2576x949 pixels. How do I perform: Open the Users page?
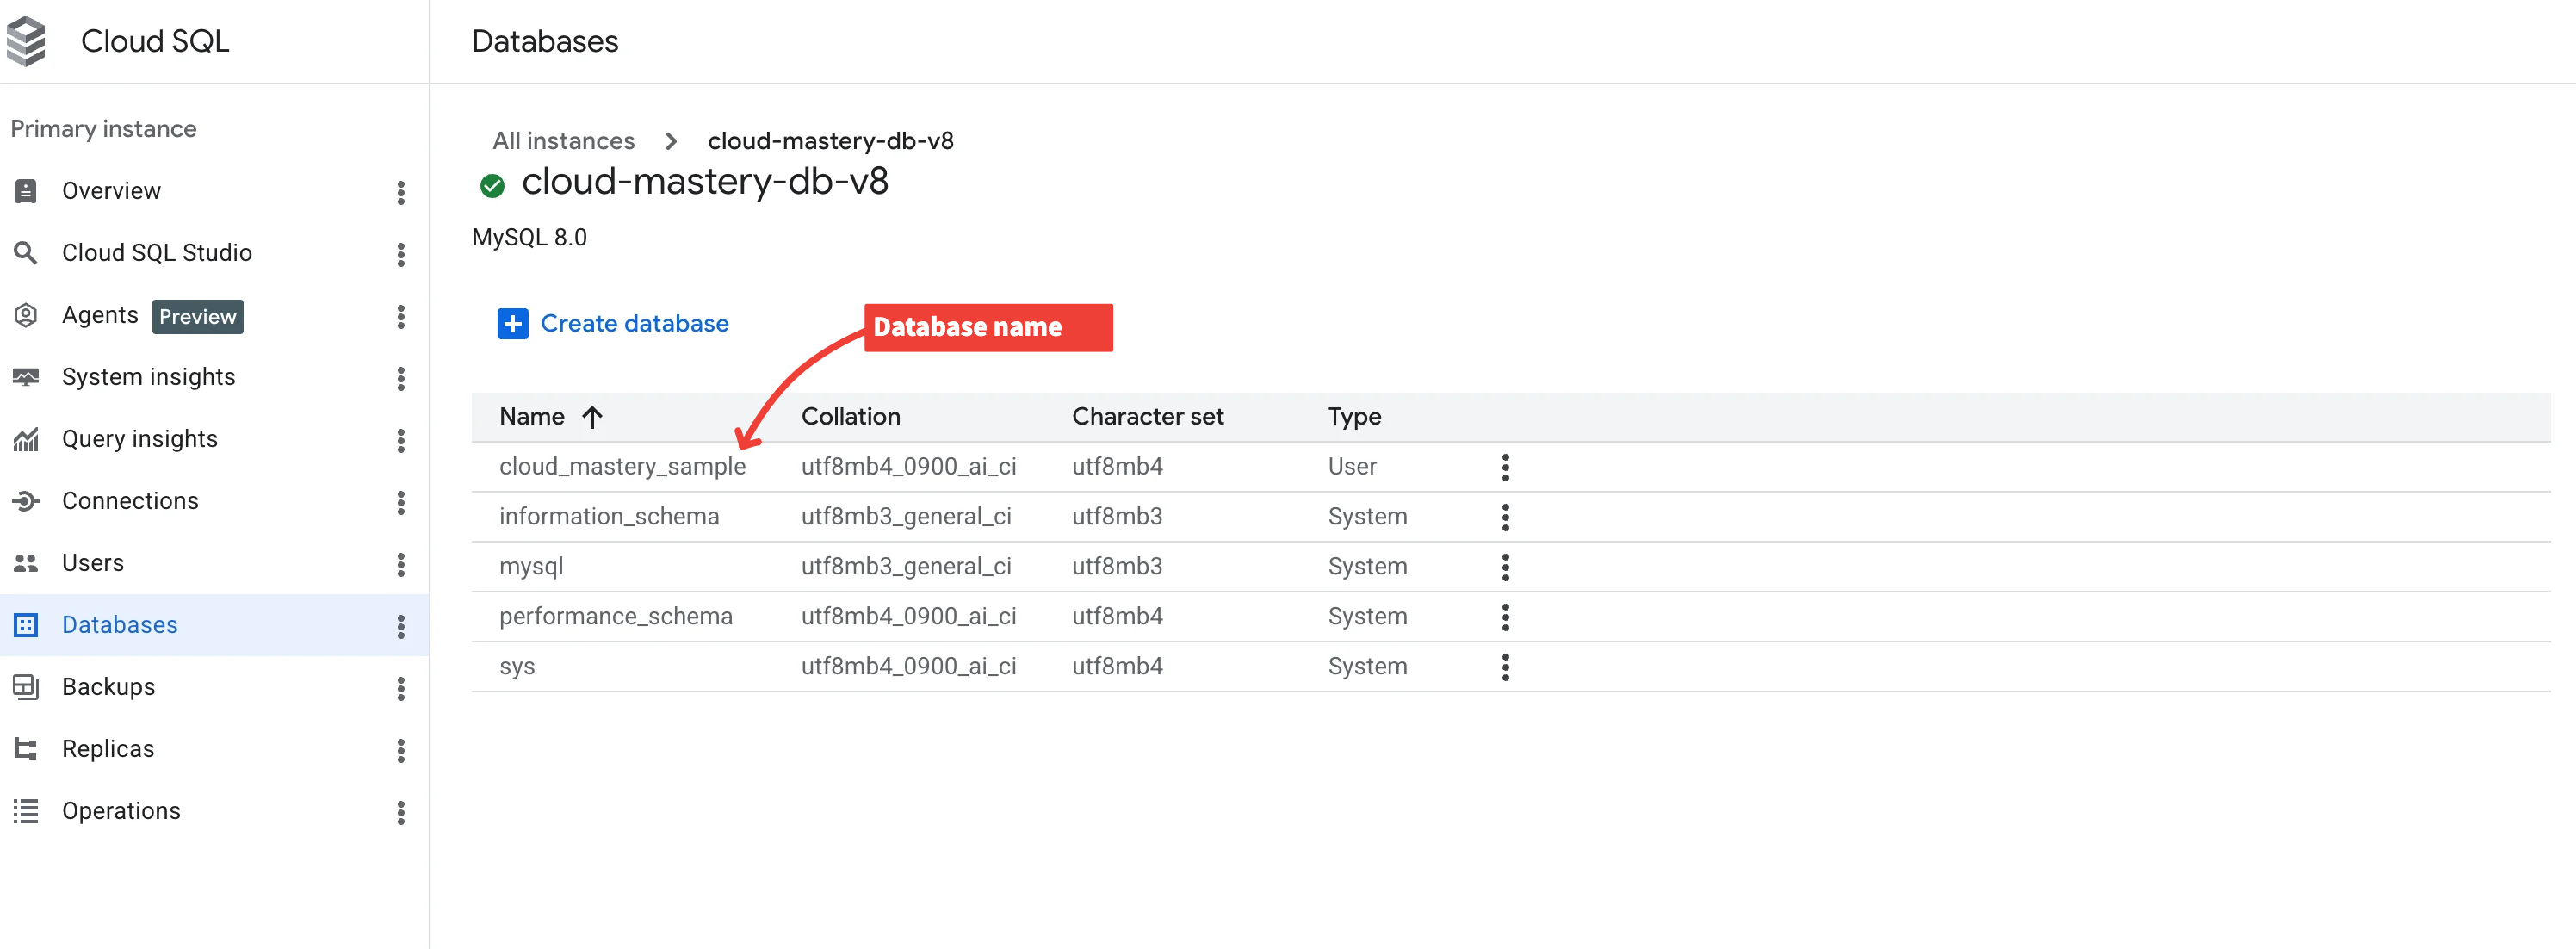pos(93,563)
